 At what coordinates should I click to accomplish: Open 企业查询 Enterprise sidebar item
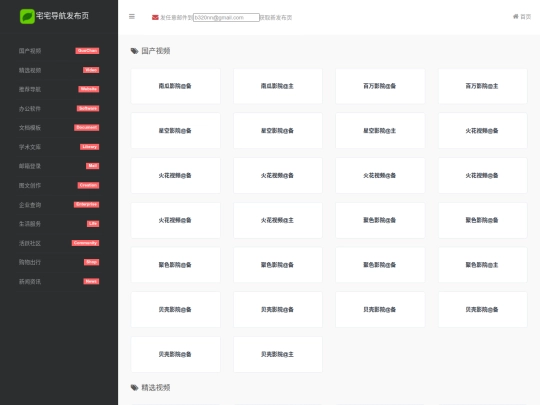pos(59,205)
